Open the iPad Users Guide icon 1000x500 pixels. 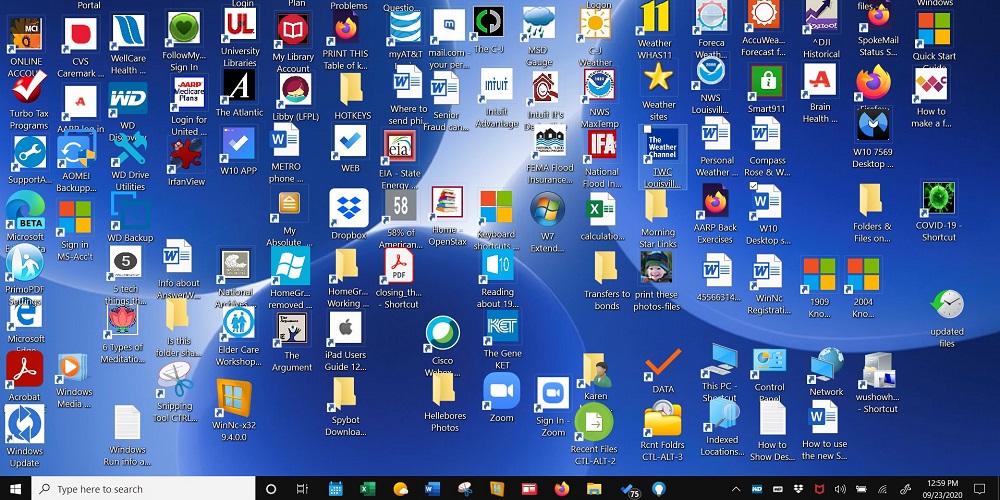tap(346, 328)
